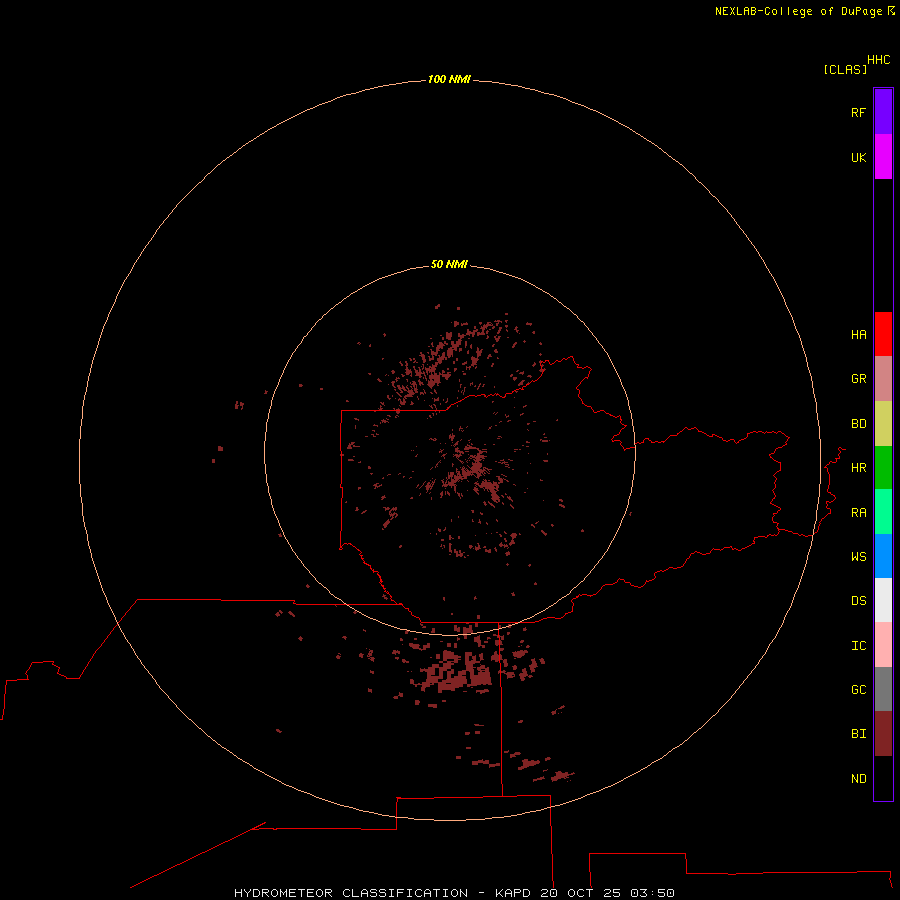Click the IC legend label
The height and width of the screenshot is (900, 900).
(858, 646)
